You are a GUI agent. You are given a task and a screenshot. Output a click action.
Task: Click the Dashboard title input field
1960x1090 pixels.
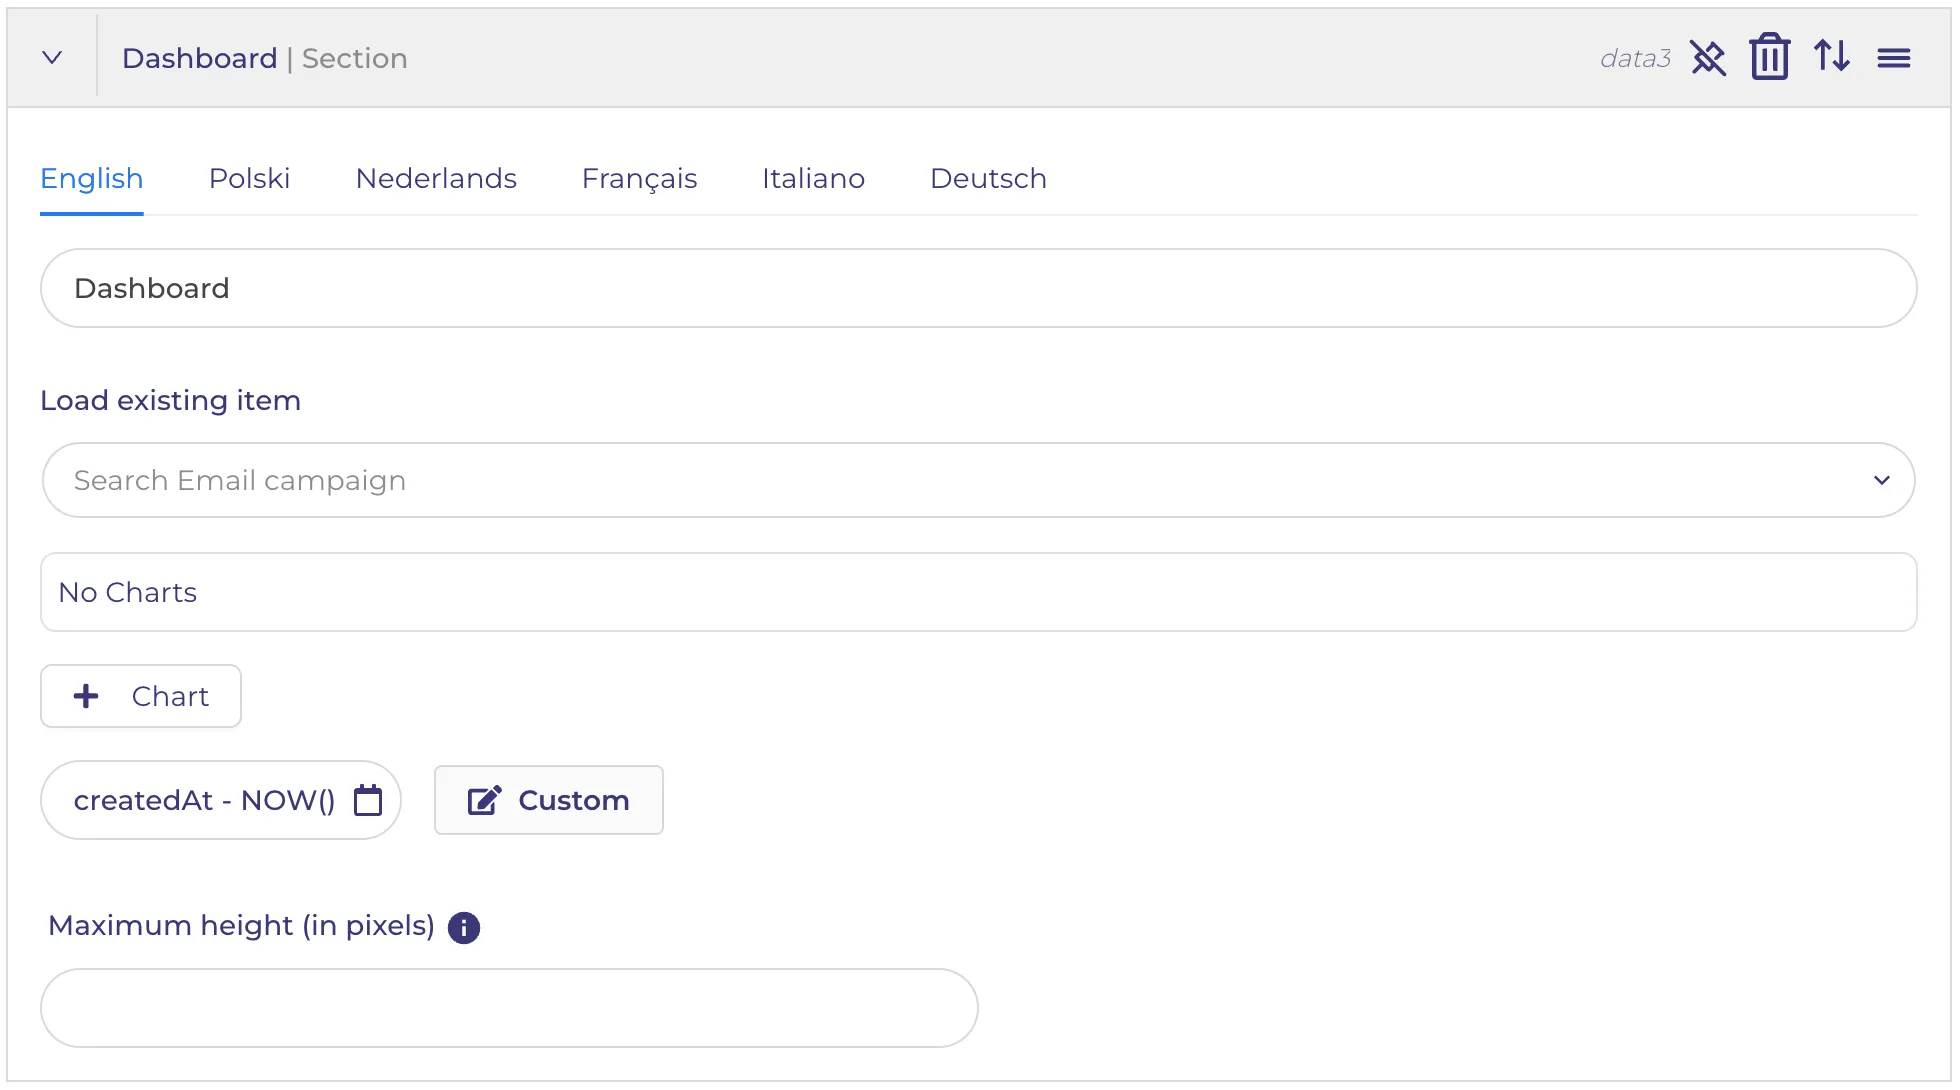[x=978, y=288]
